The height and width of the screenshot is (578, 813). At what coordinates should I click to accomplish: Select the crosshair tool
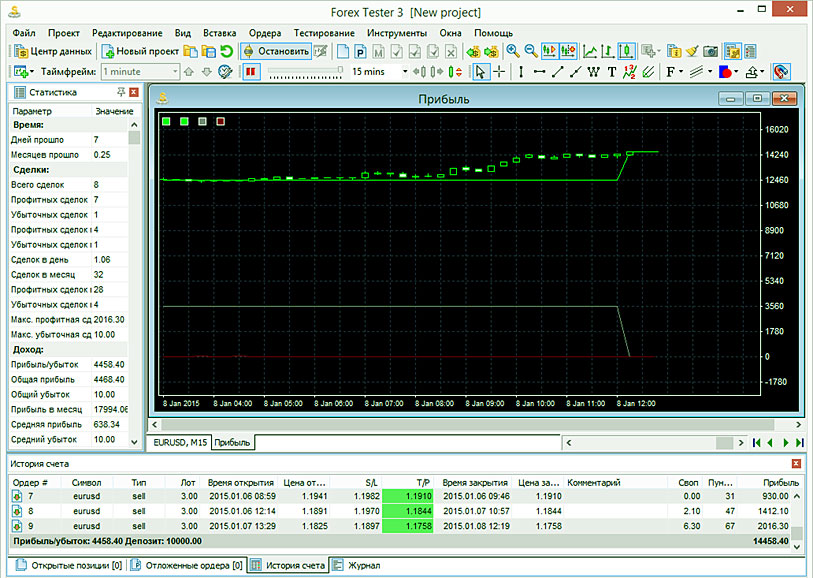(x=499, y=72)
